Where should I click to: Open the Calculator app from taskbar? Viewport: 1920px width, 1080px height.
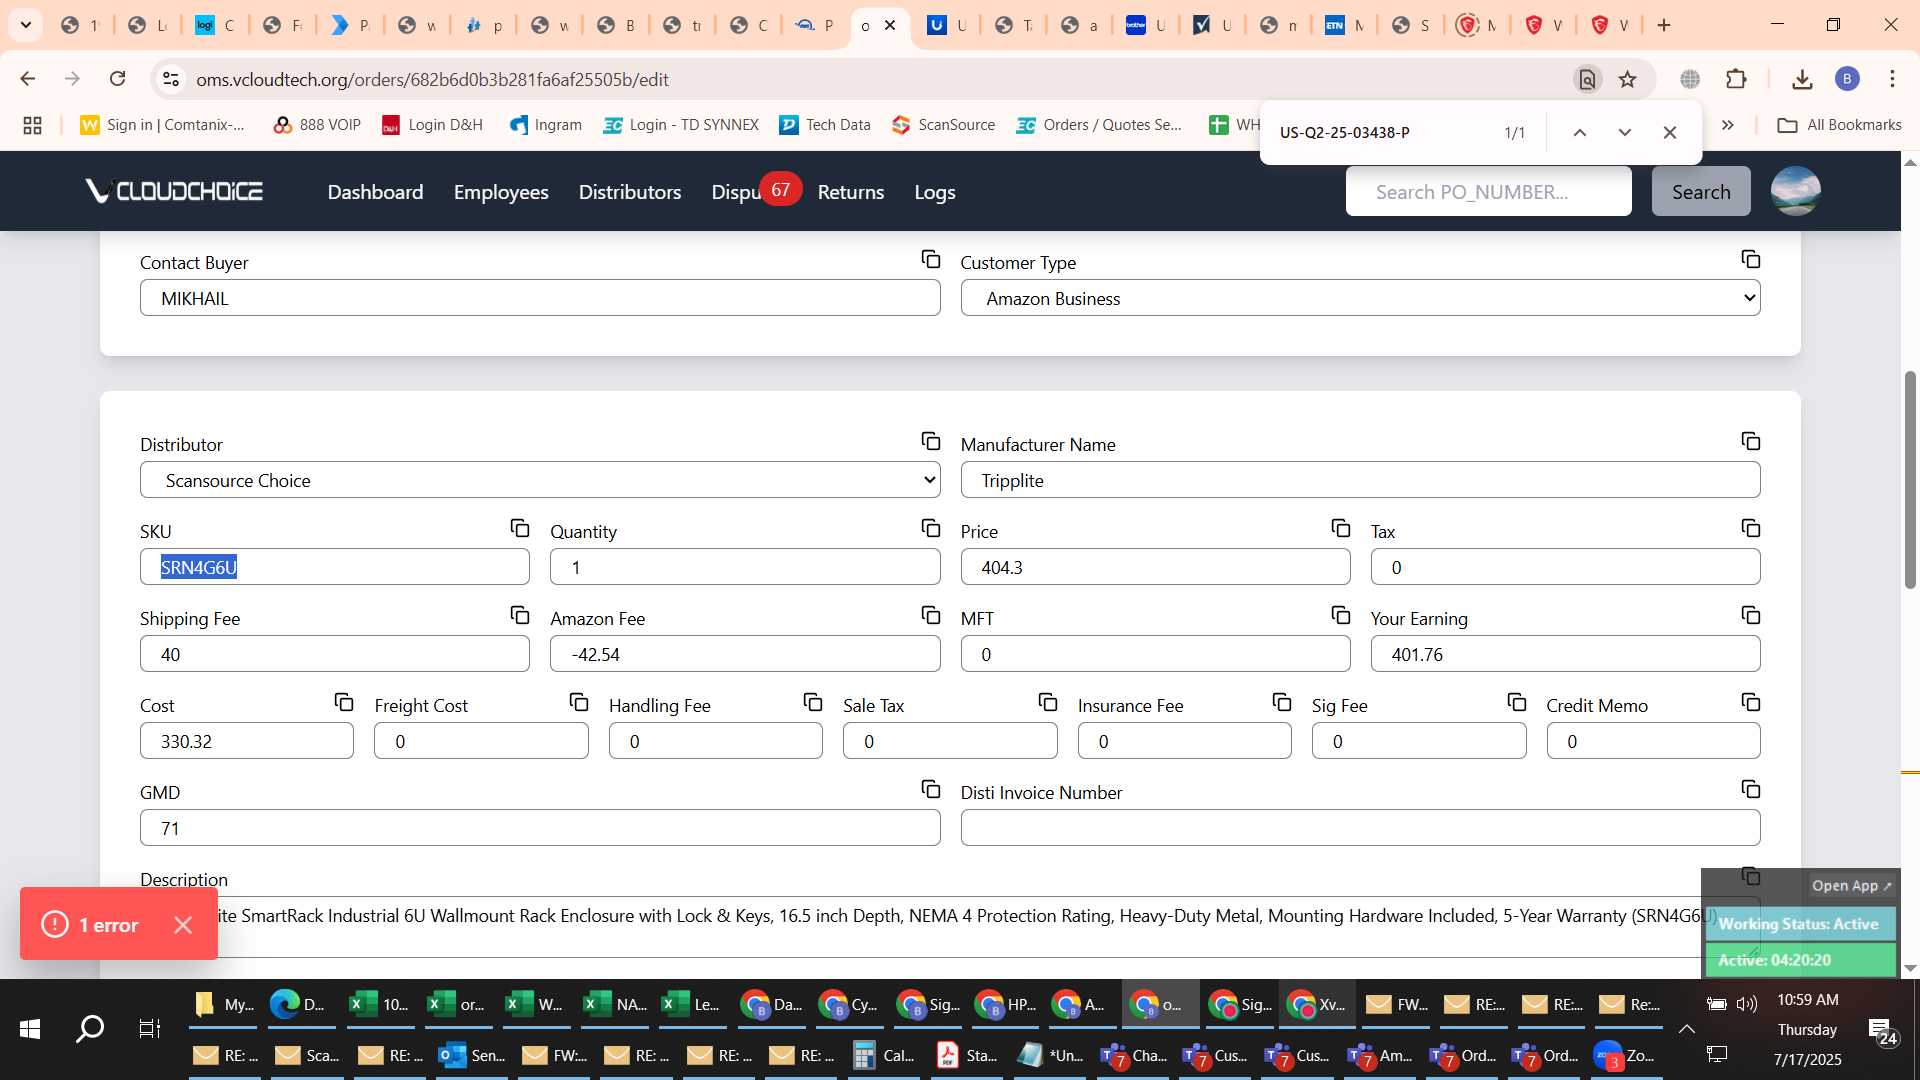pos(884,1055)
